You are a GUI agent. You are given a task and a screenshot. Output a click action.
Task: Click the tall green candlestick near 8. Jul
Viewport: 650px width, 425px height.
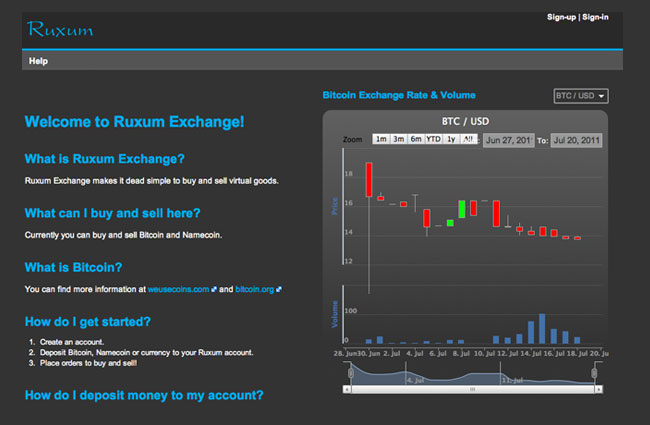[x=461, y=209]
